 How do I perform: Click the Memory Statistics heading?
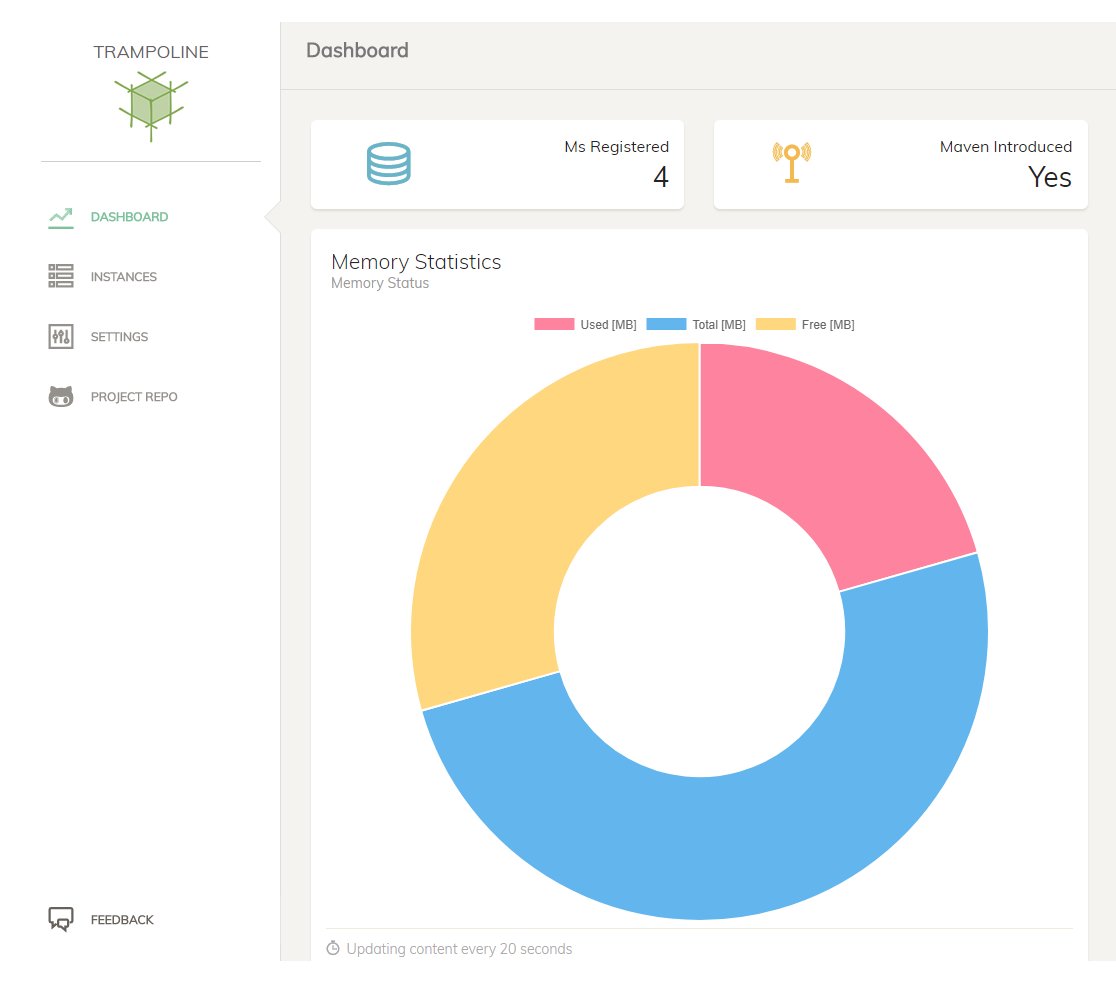point(416,262)
